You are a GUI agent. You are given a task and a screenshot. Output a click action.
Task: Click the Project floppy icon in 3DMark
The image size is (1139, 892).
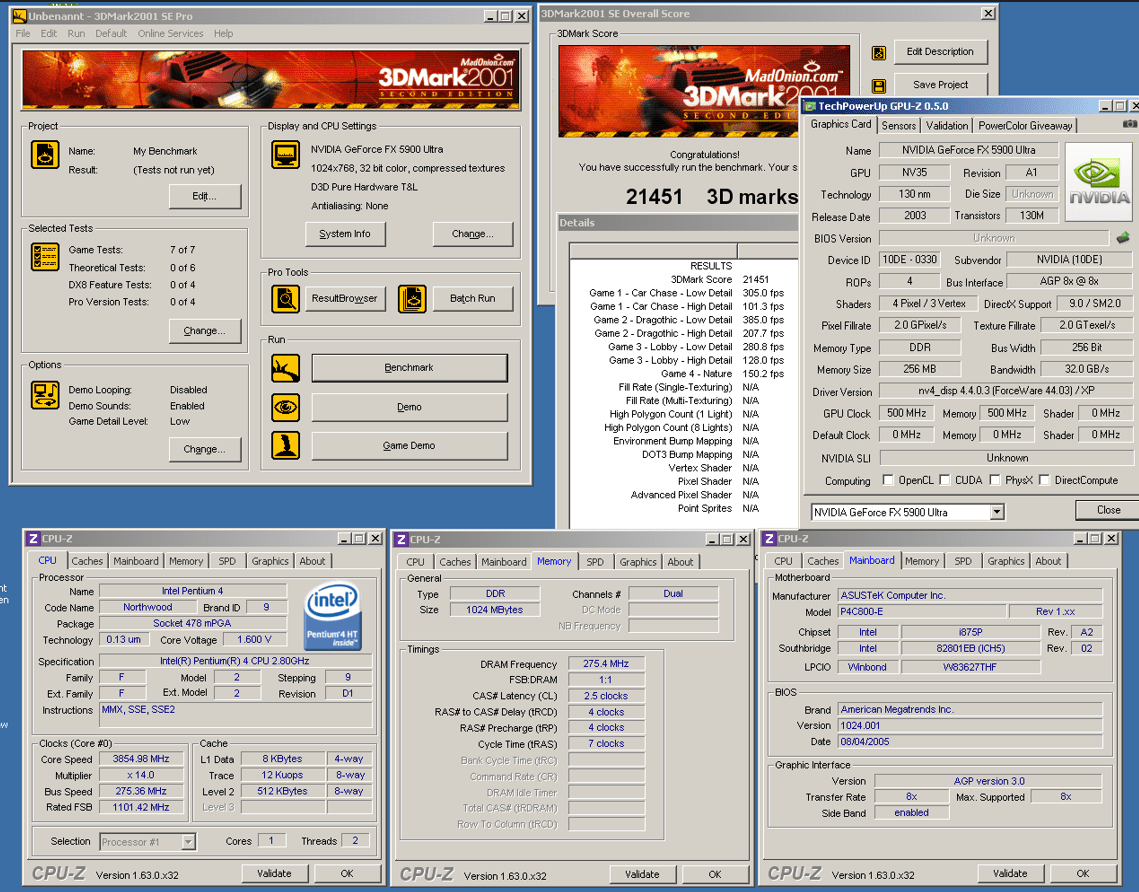[45, 155]
